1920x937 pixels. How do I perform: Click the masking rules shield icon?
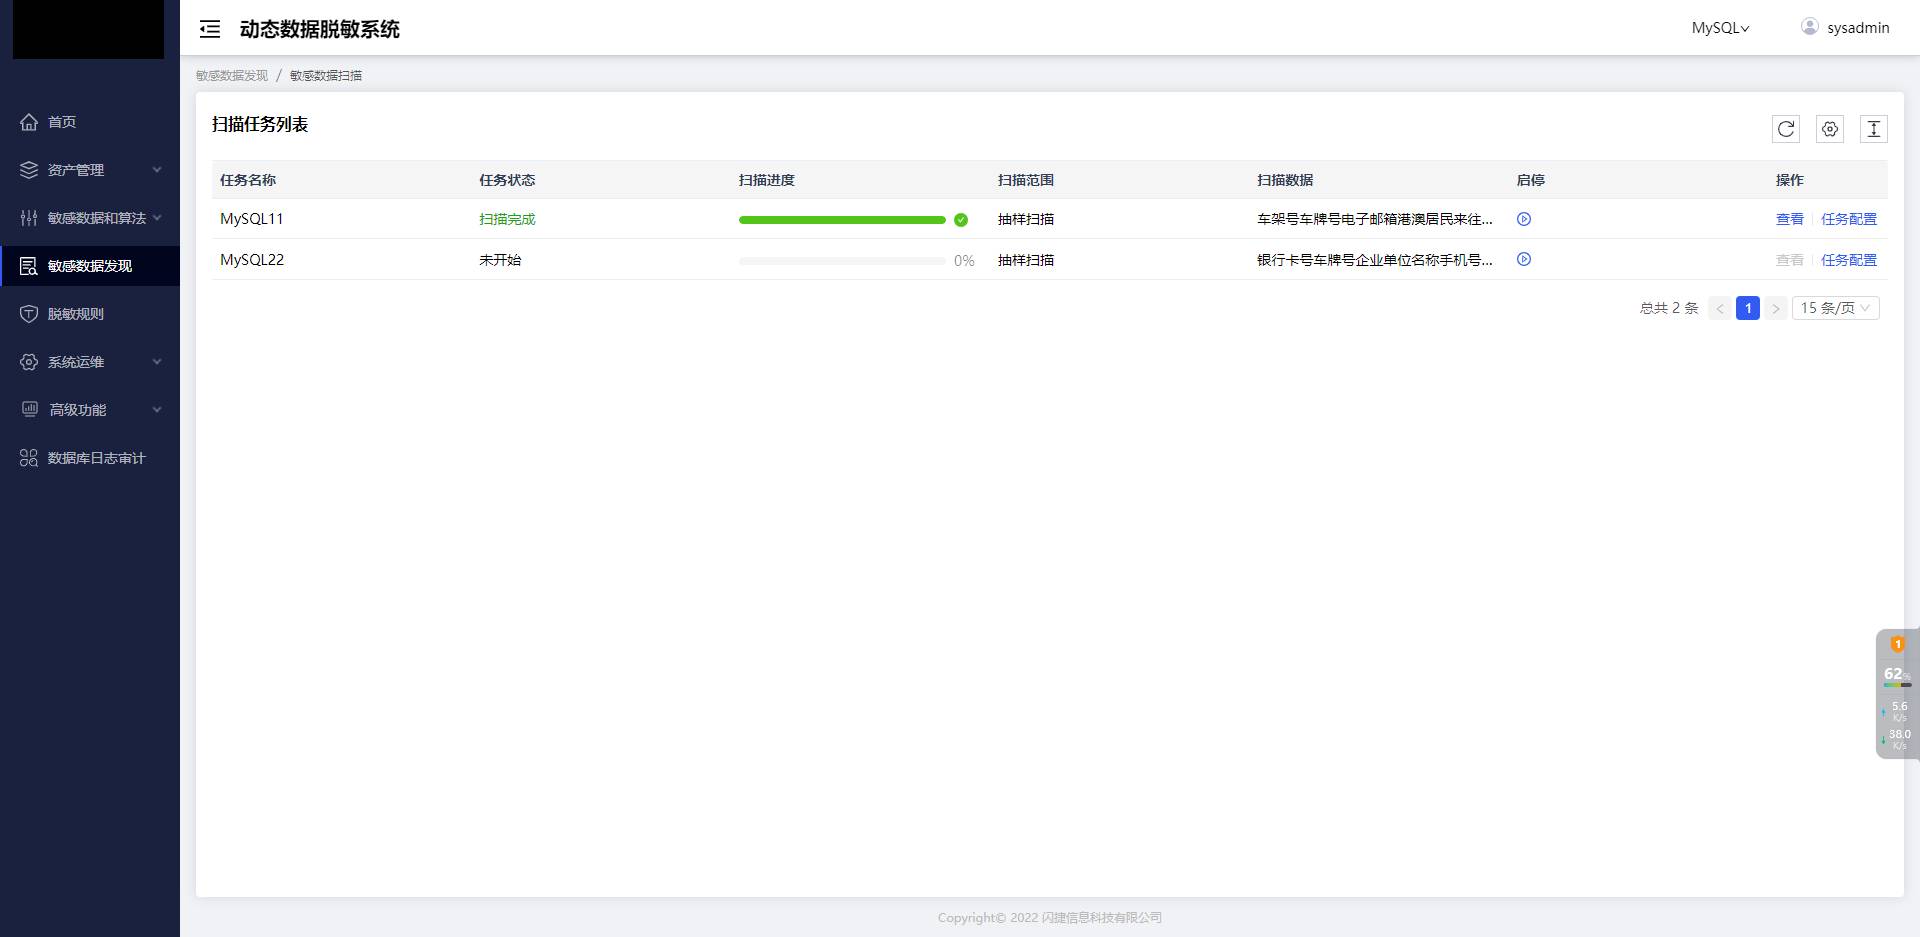tap(29, 314)
